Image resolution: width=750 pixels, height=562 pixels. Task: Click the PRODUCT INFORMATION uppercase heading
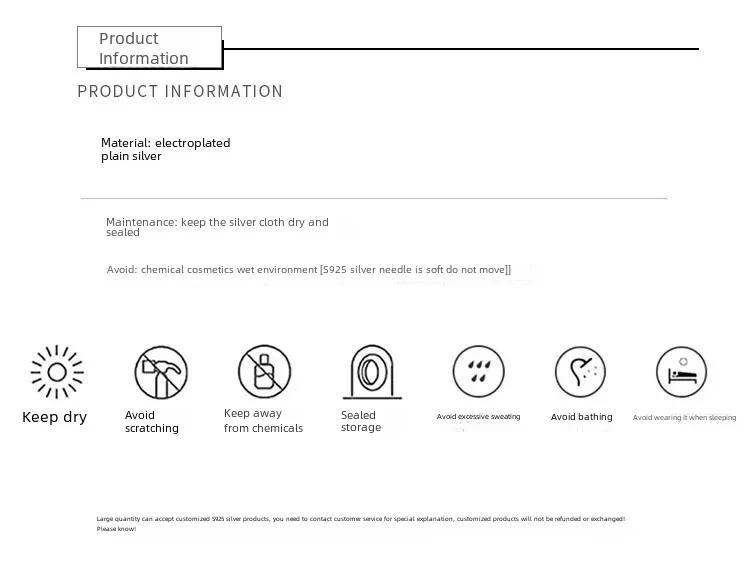point(180,91)
